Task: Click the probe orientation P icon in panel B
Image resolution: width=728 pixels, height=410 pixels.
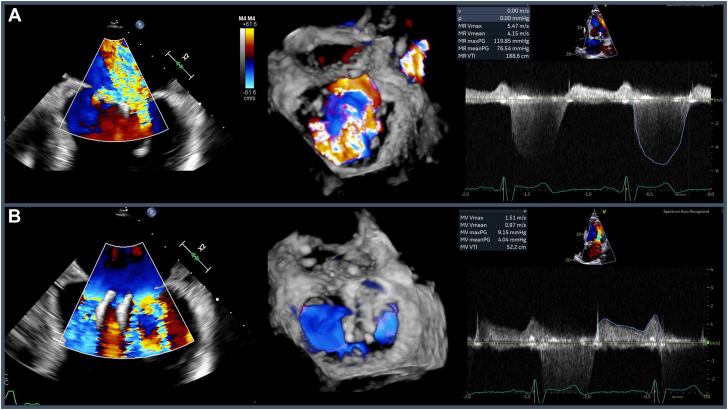Action: pyautogui.click(x=151, y=213)
